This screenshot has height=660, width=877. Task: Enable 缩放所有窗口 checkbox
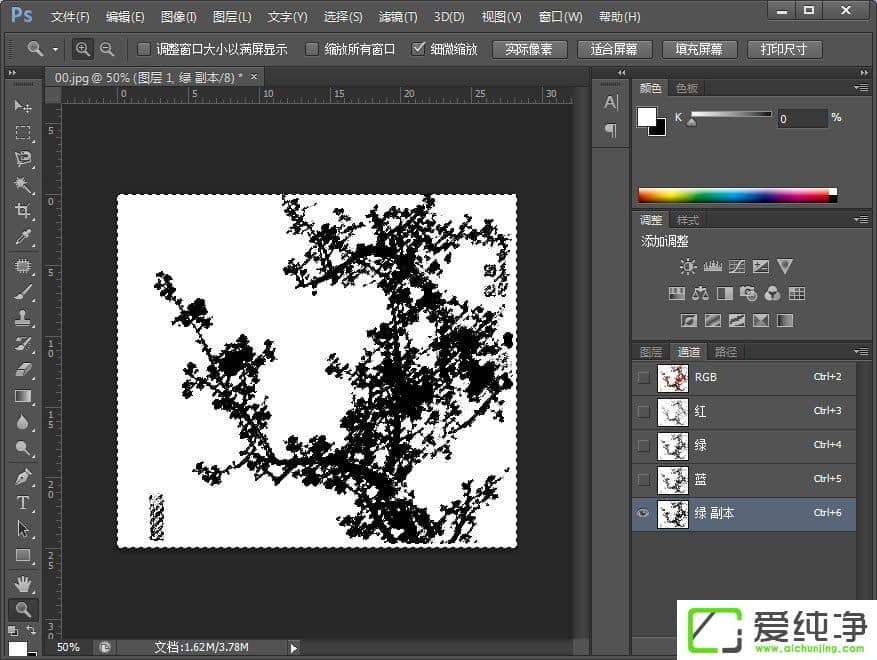click(x=312, y=49)
